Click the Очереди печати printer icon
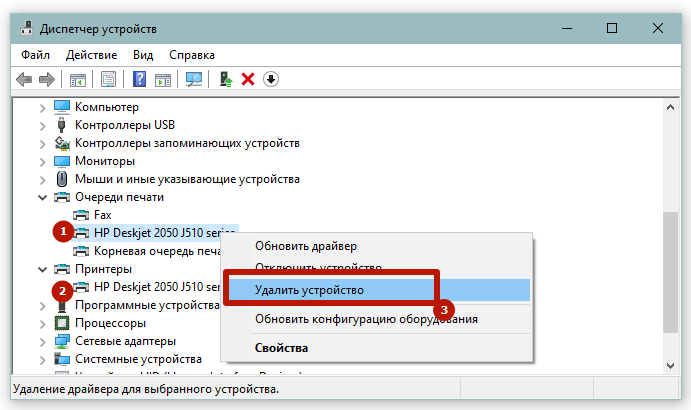Image resolution: width=691 pixels, height=410 pixels. pos(62,197)
